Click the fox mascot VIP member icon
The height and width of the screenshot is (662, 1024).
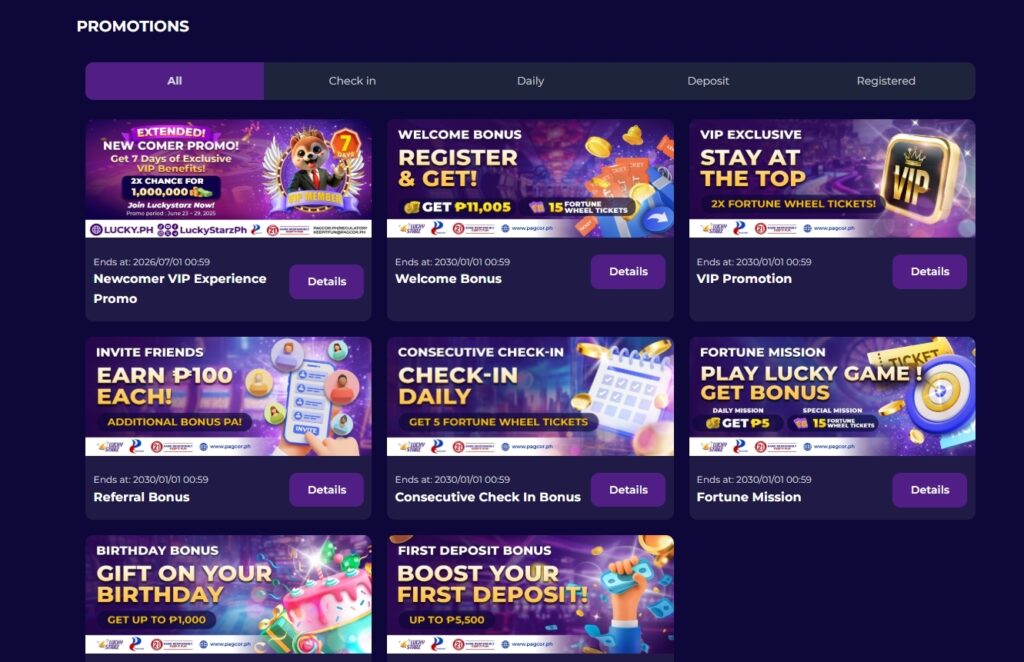click(x=316, y=165)
